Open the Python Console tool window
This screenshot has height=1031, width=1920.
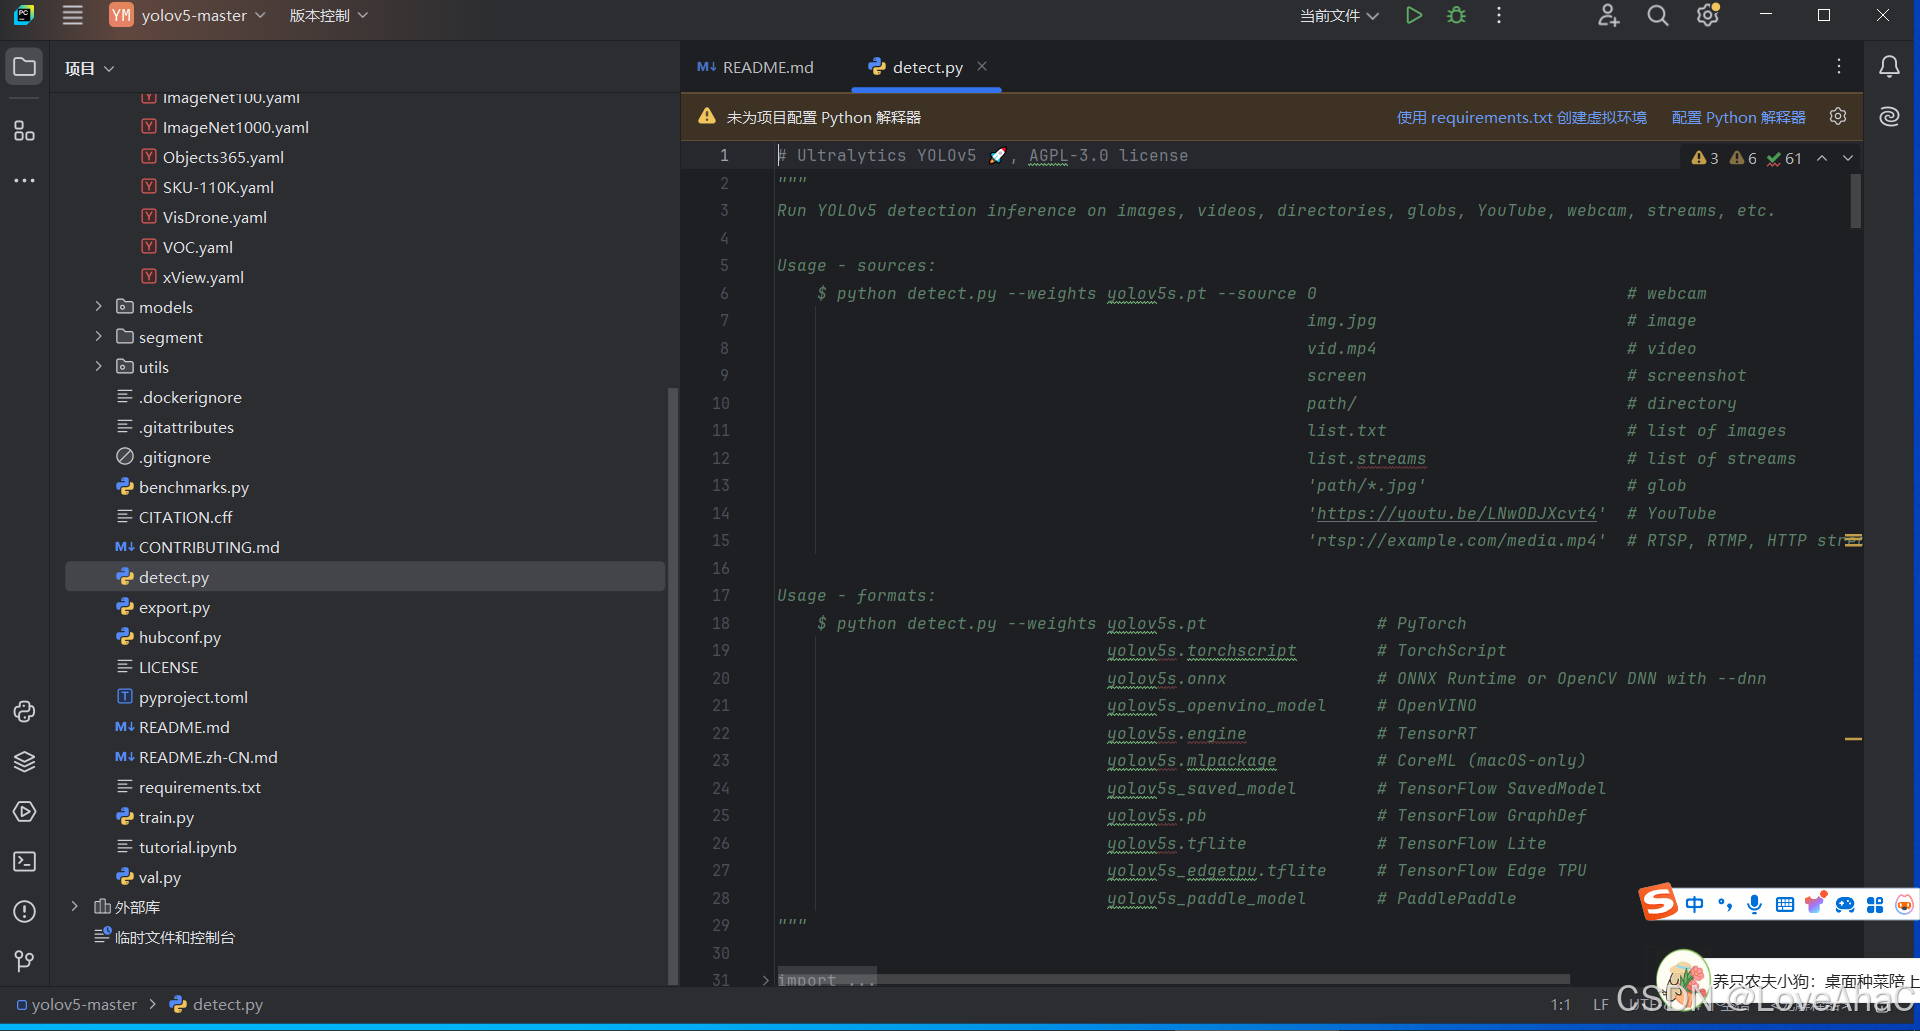coord(25,711)
